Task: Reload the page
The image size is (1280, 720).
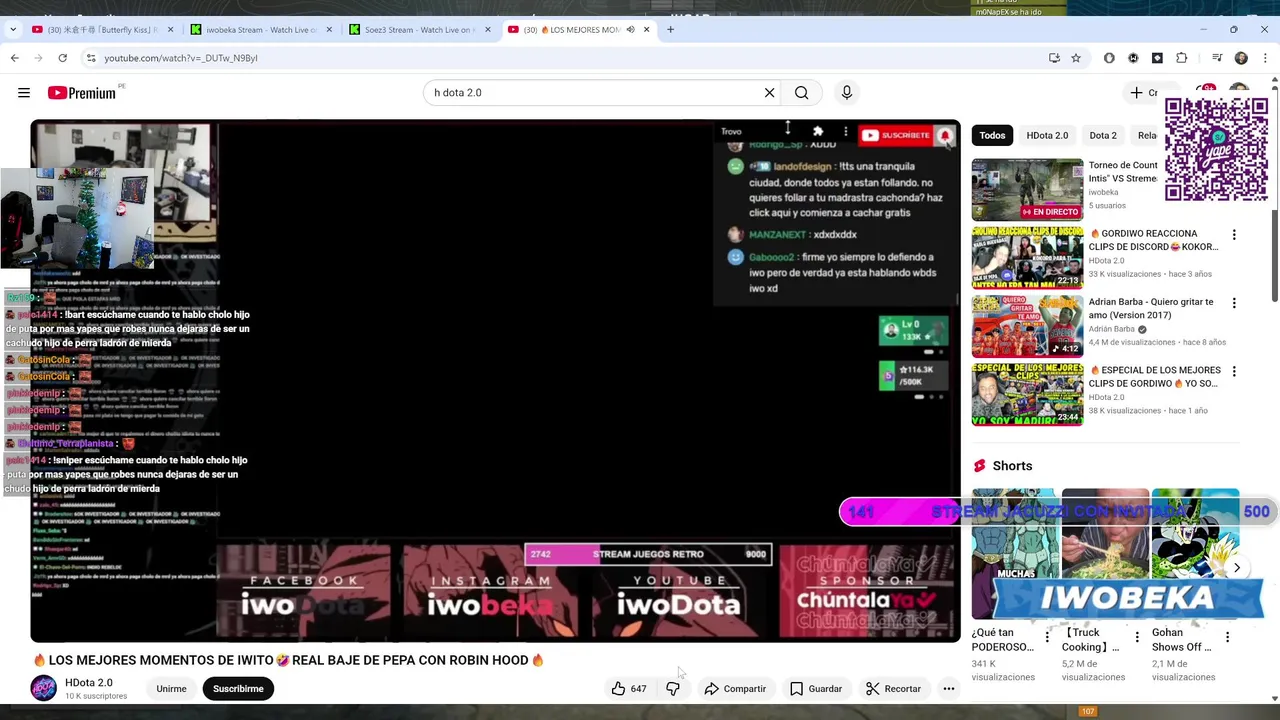Action: click(x=62, y=58)
